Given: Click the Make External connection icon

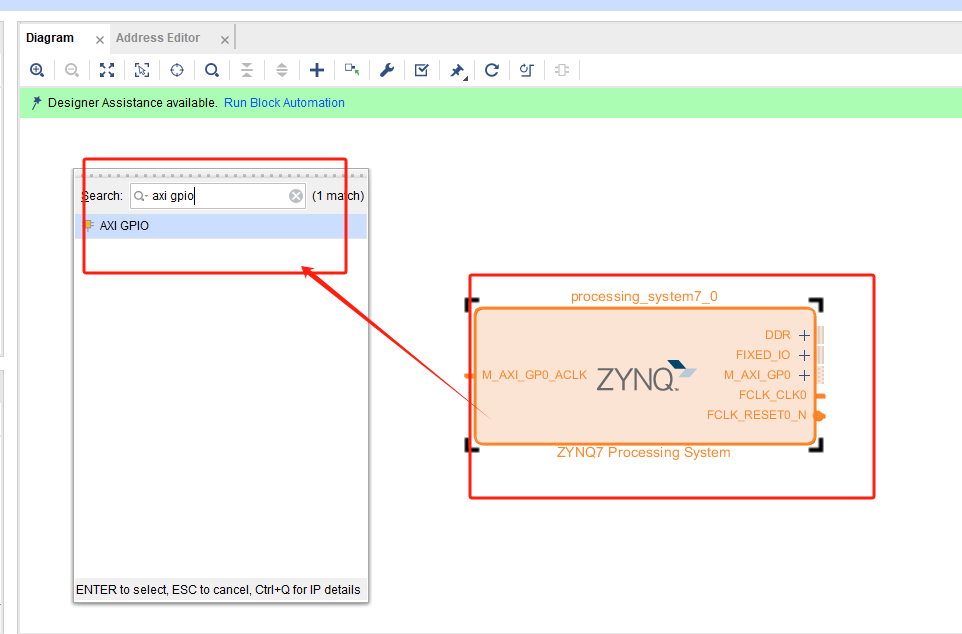Looking at the screenshot, I should pos(352,70).
